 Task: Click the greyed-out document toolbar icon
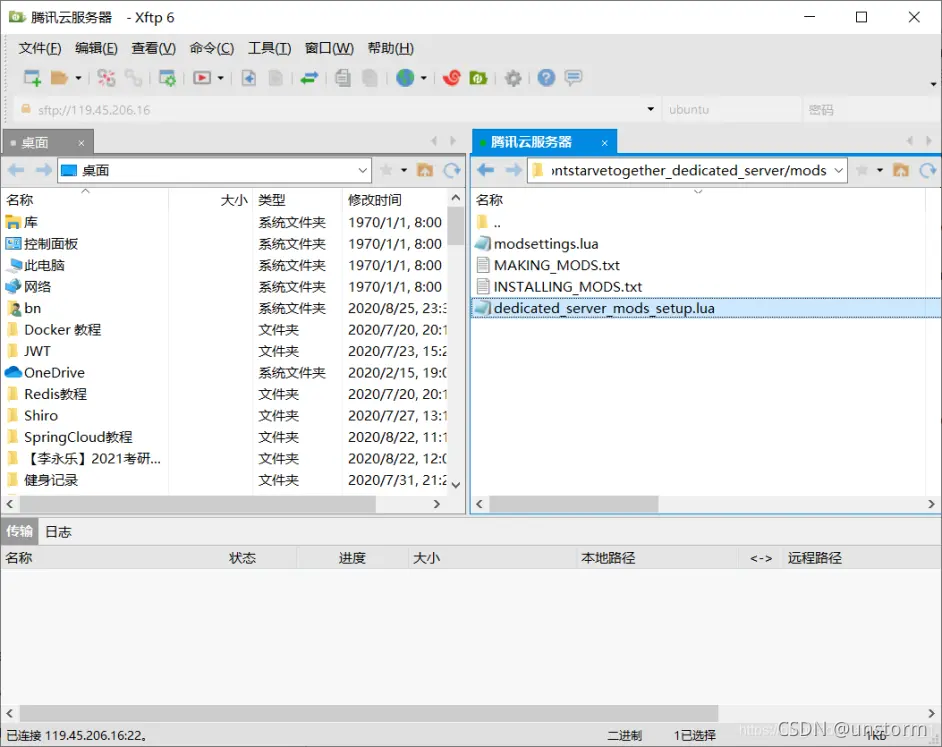click(x=275, y=78)
